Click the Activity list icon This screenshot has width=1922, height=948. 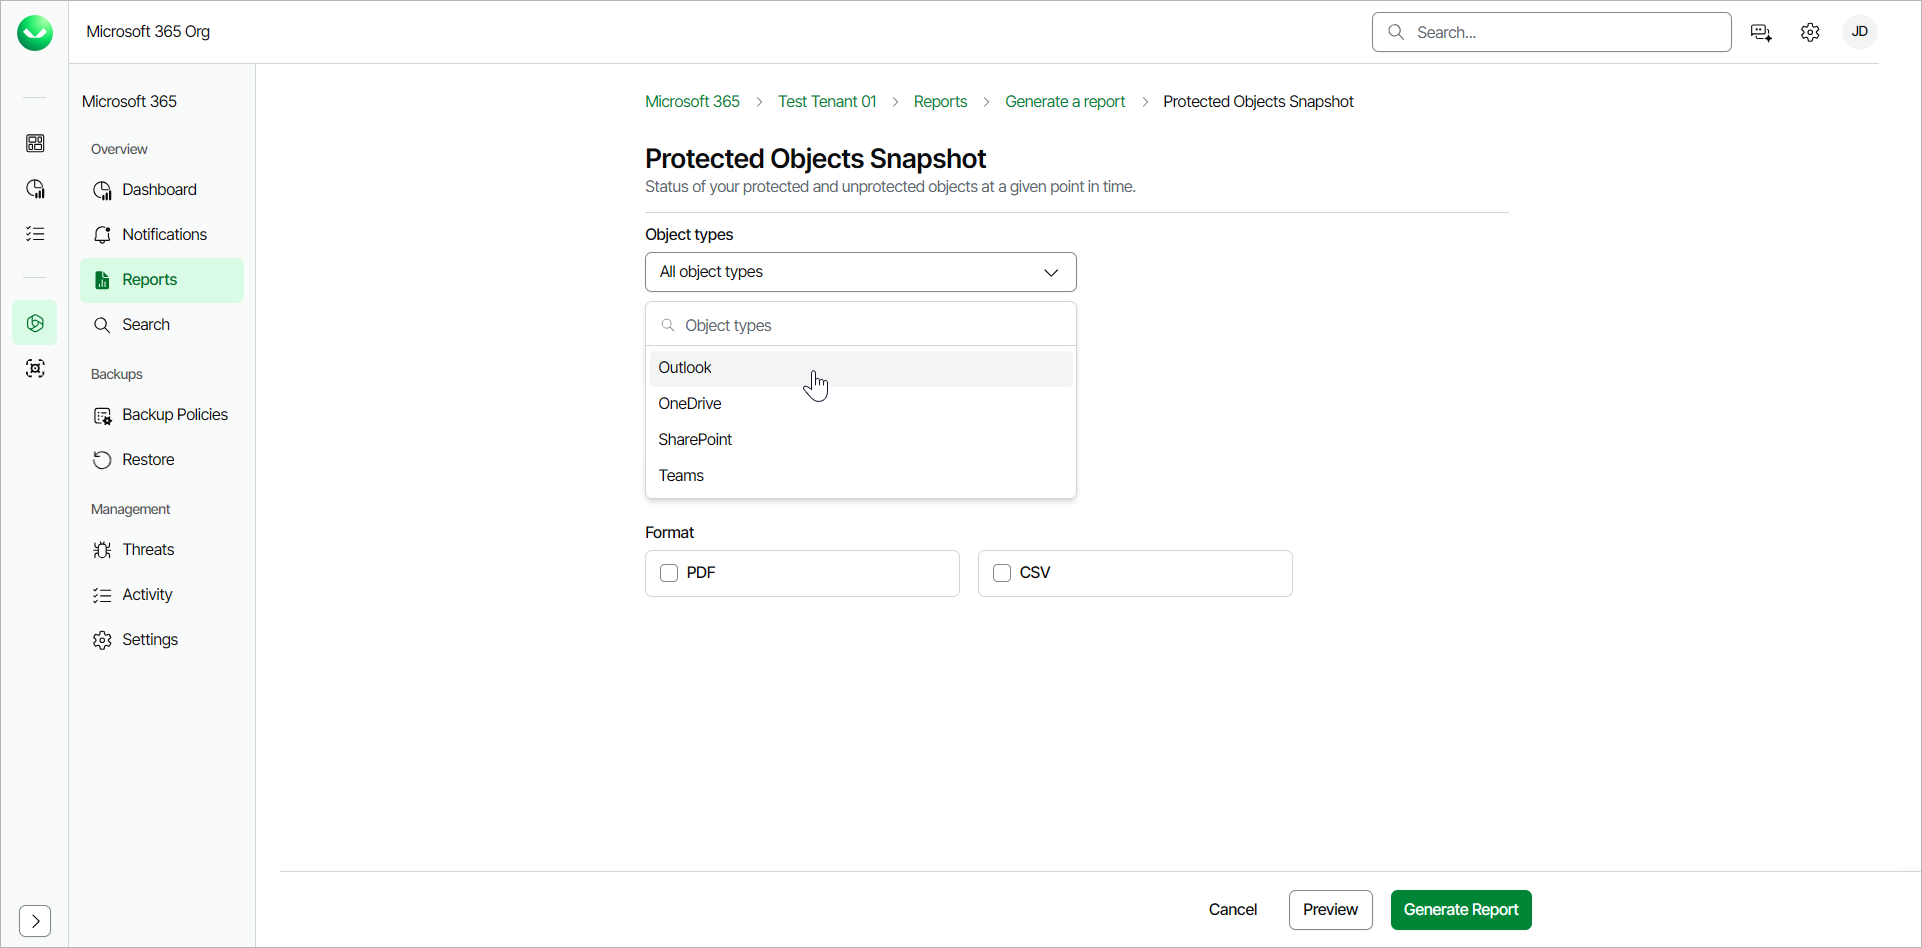pos(102,595)
